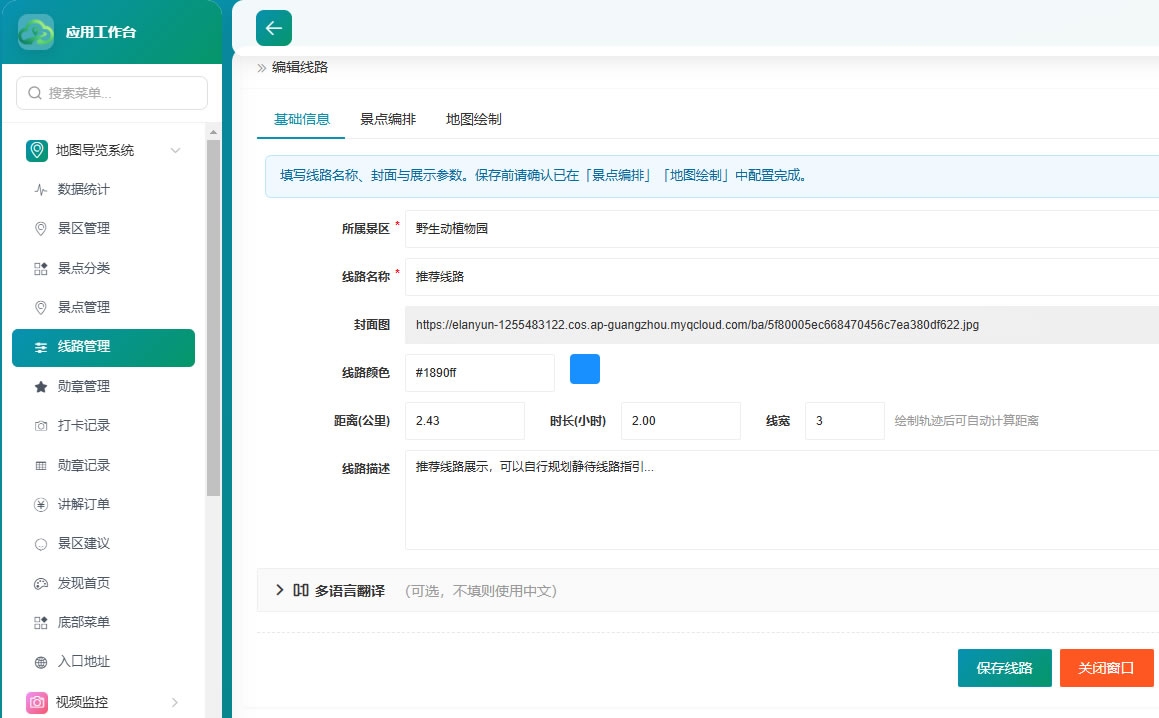The width and height of the screenshot is (1159, 718).
Task: Click the 保存线路 button
Action: click(1005, 668)
